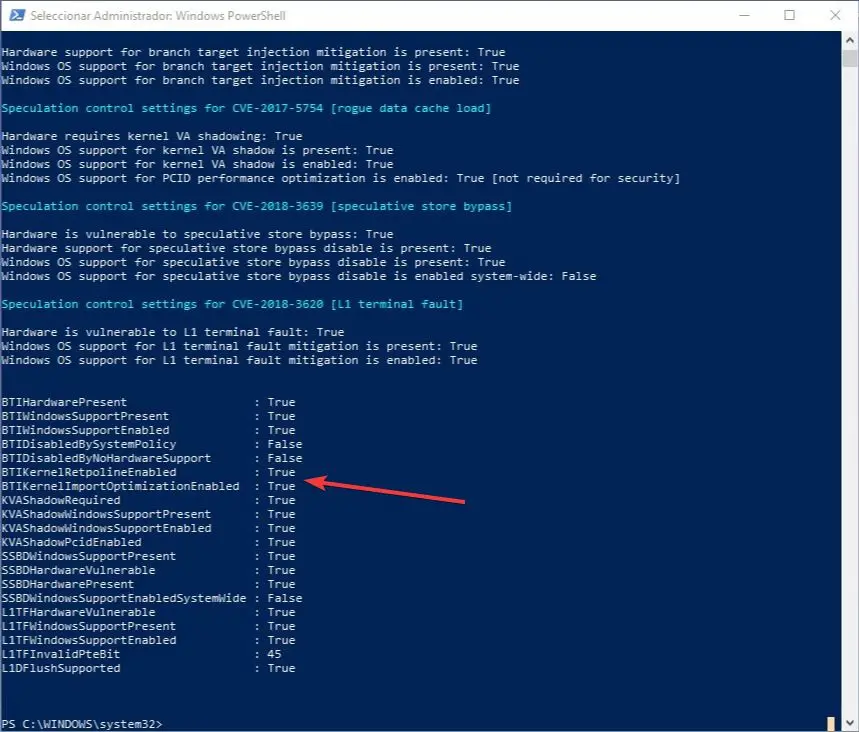Image resolution: width=859 pixels, height=732 pixels.
Task: Click the KVAShadowRequired row
Action: [x=148, y=500]
